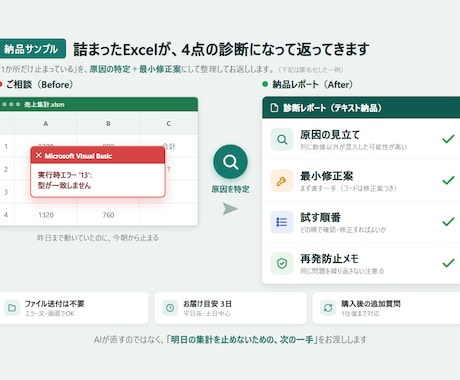Click cell containing 1320

pyautogui.click(x=46, y=215)
